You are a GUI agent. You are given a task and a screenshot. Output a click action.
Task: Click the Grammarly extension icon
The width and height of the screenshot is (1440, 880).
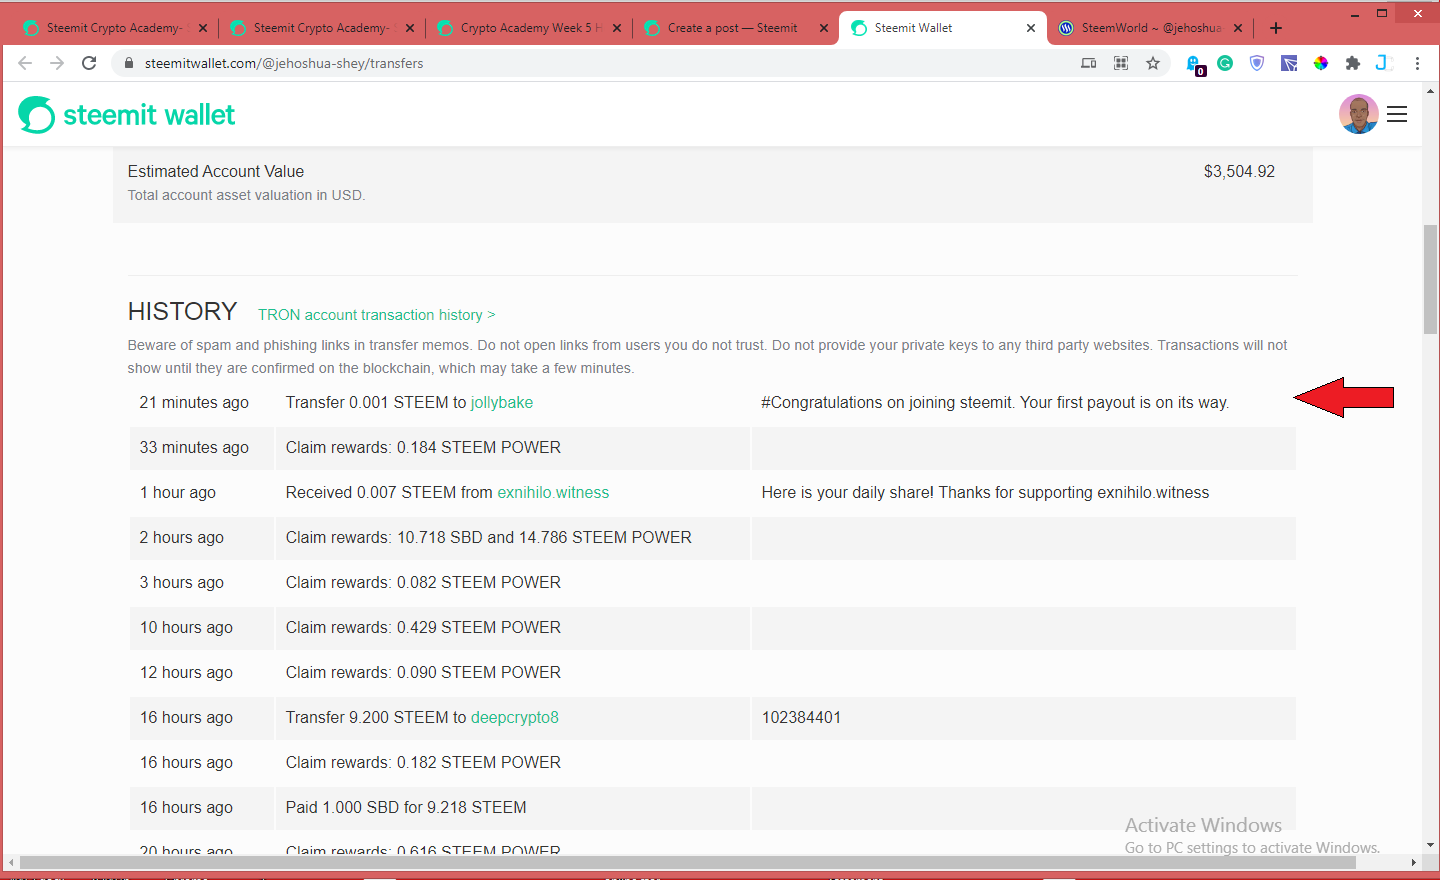[x=1225, y=63]
